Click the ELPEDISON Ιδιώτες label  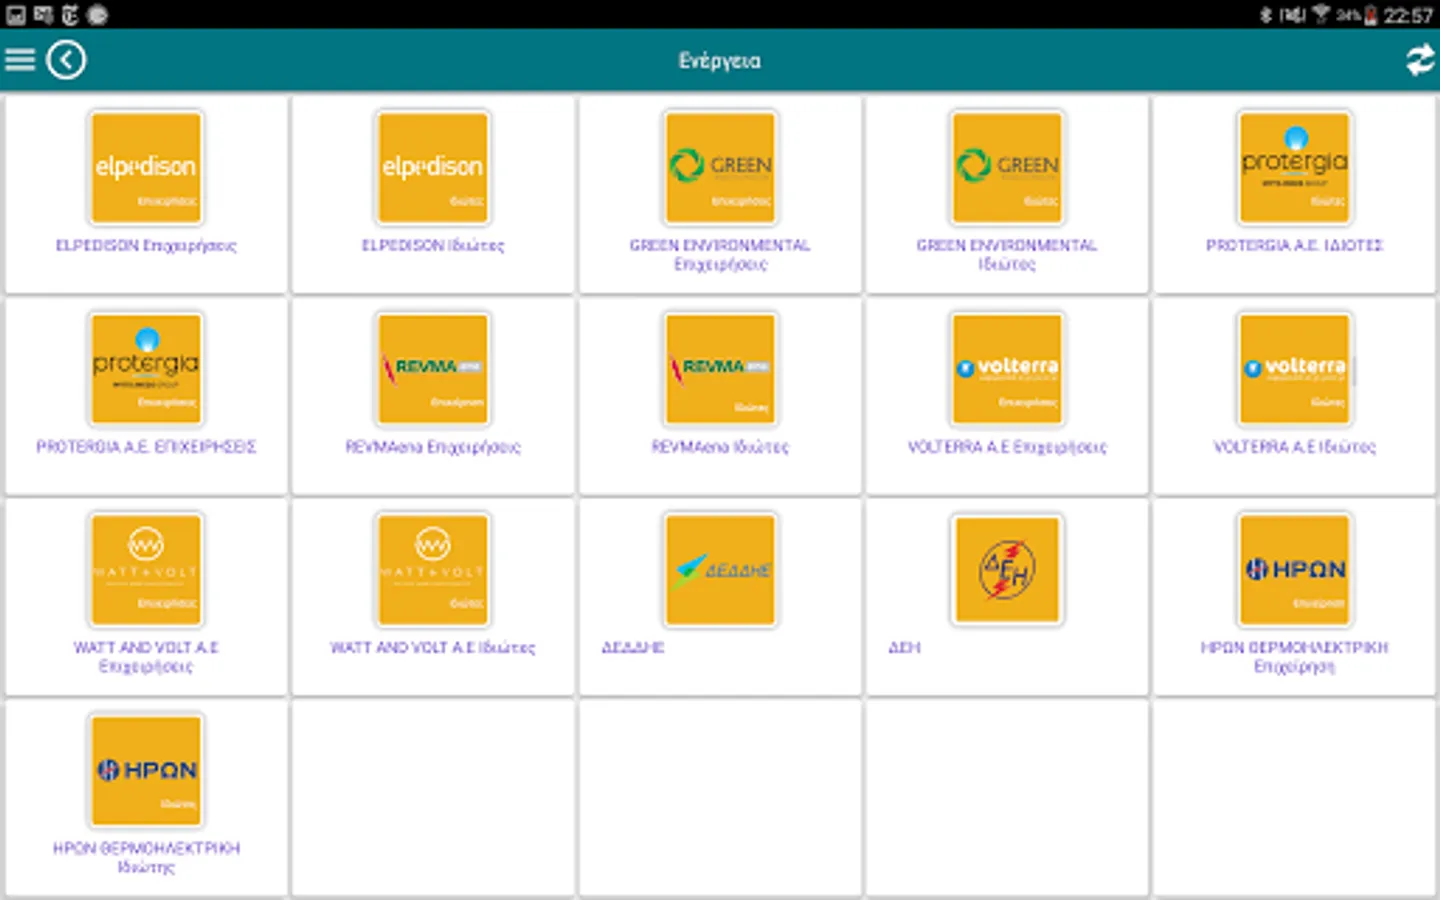(x=433, y=246)
